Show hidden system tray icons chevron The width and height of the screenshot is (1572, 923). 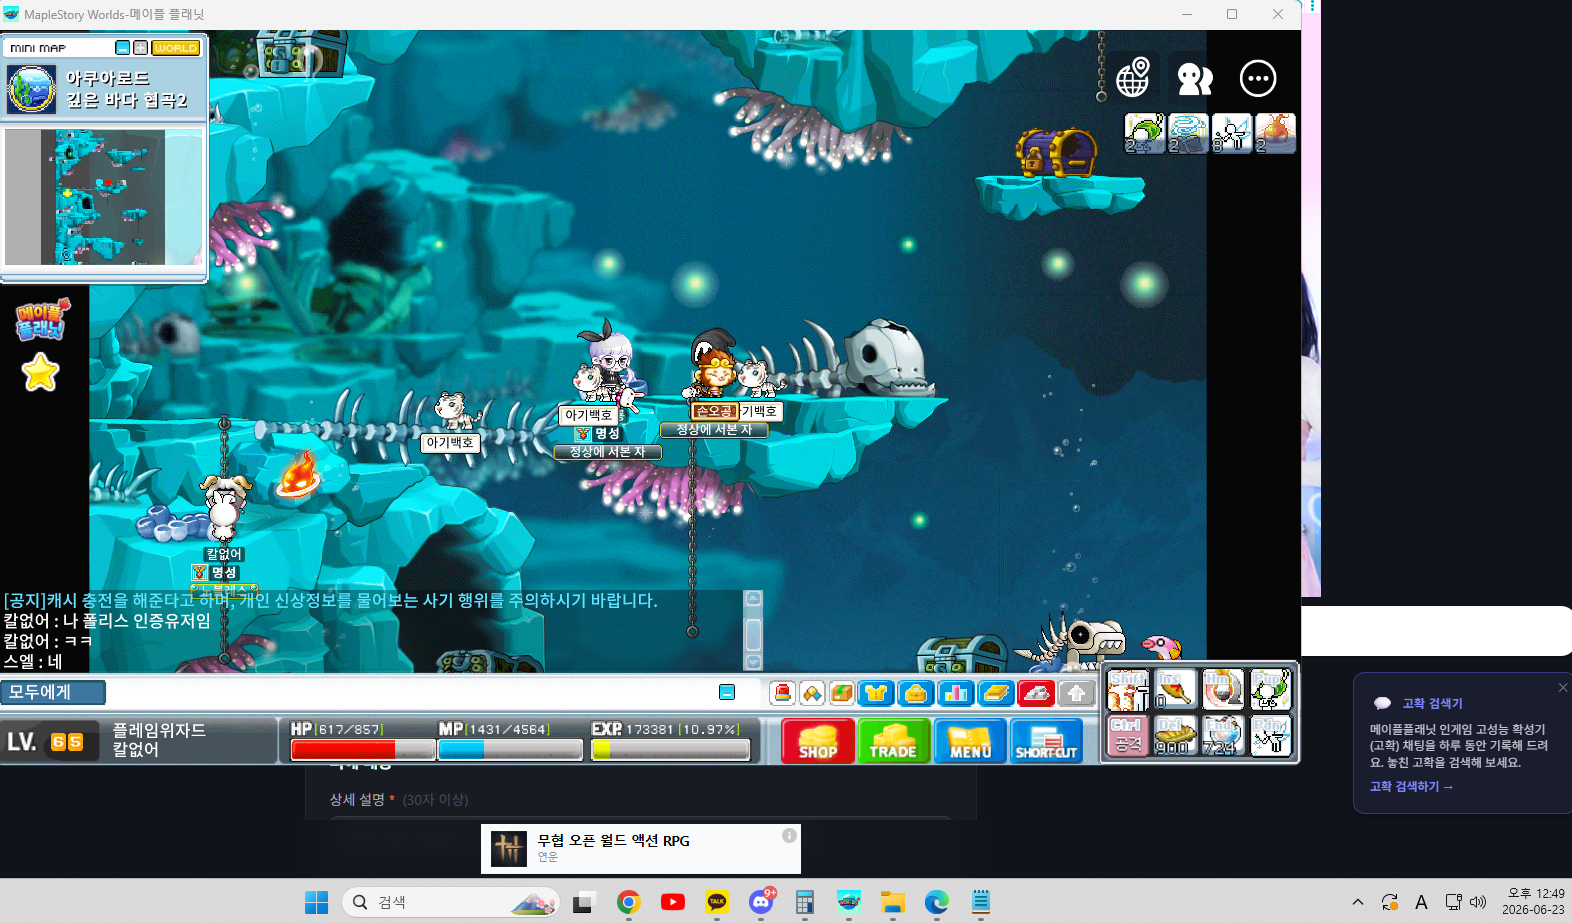[x=1357, y=902]
